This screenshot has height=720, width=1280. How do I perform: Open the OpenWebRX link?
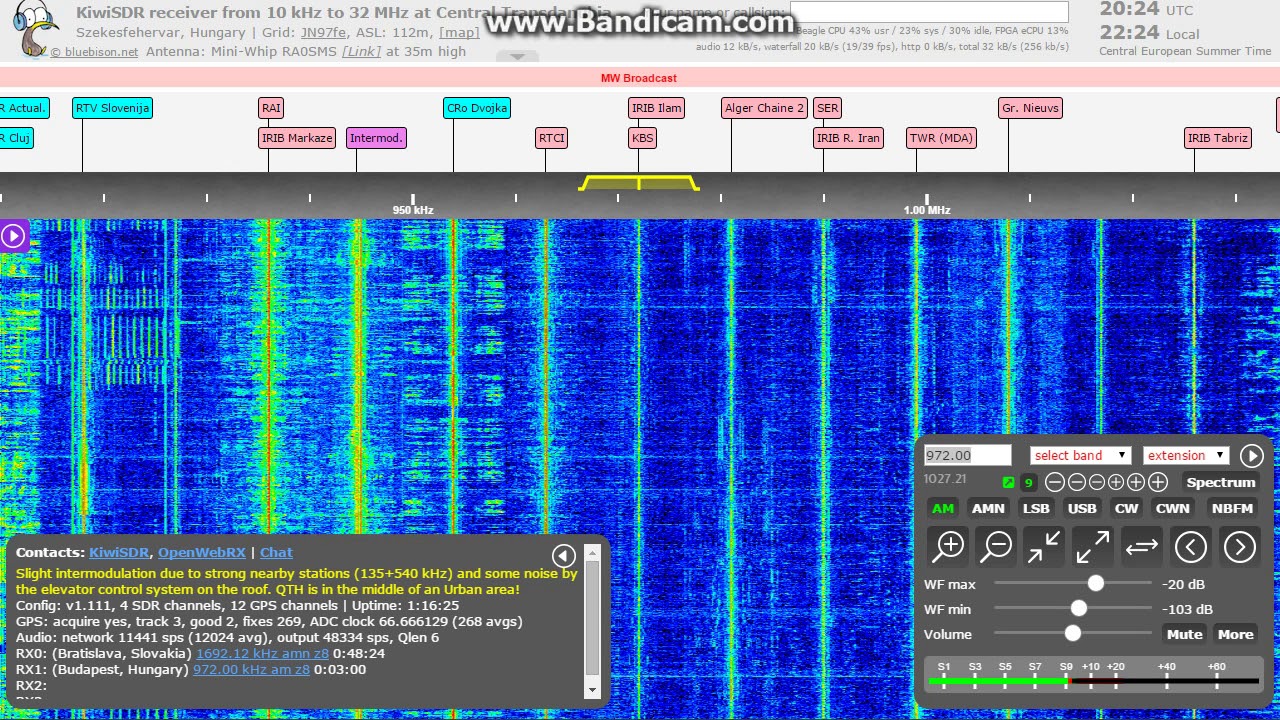(201, 552)
